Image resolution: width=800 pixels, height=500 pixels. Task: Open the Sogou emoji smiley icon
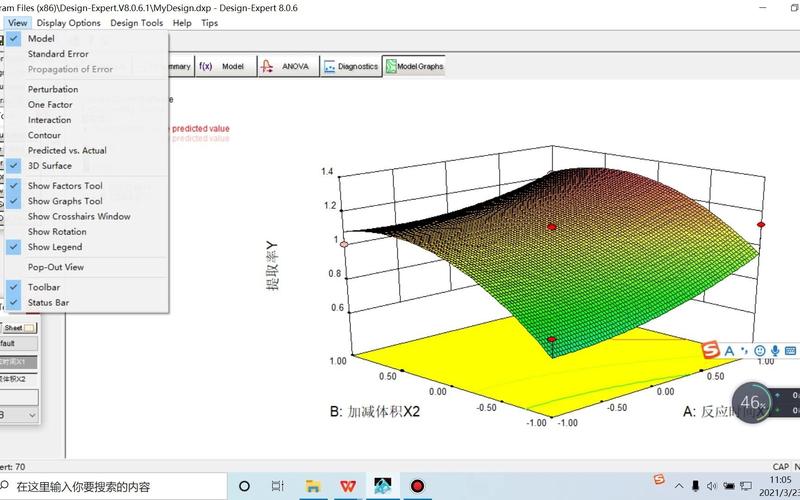(x=760, y=350)
